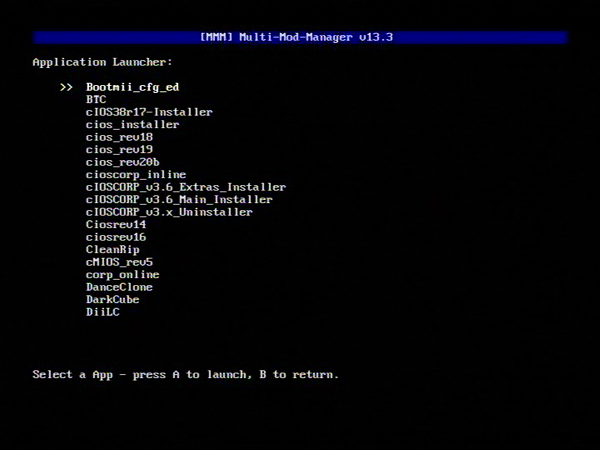This screenshot has height=450, width=600.
Task: Select the Bootmii_cfg_ed entry
Action: coord(132,88)
